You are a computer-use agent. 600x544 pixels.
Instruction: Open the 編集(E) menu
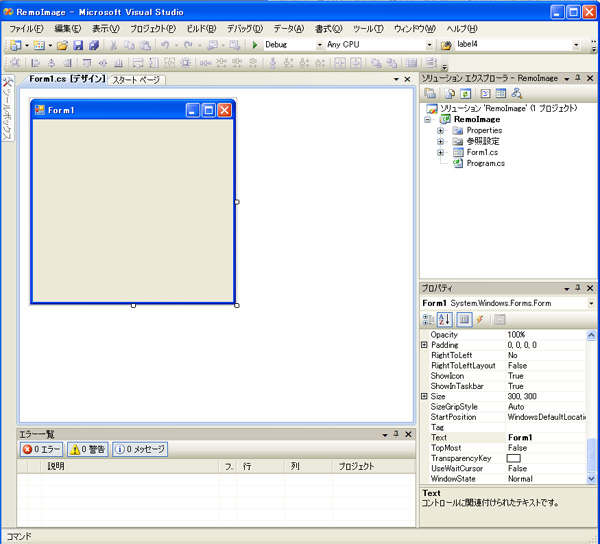tap(68, 29)
